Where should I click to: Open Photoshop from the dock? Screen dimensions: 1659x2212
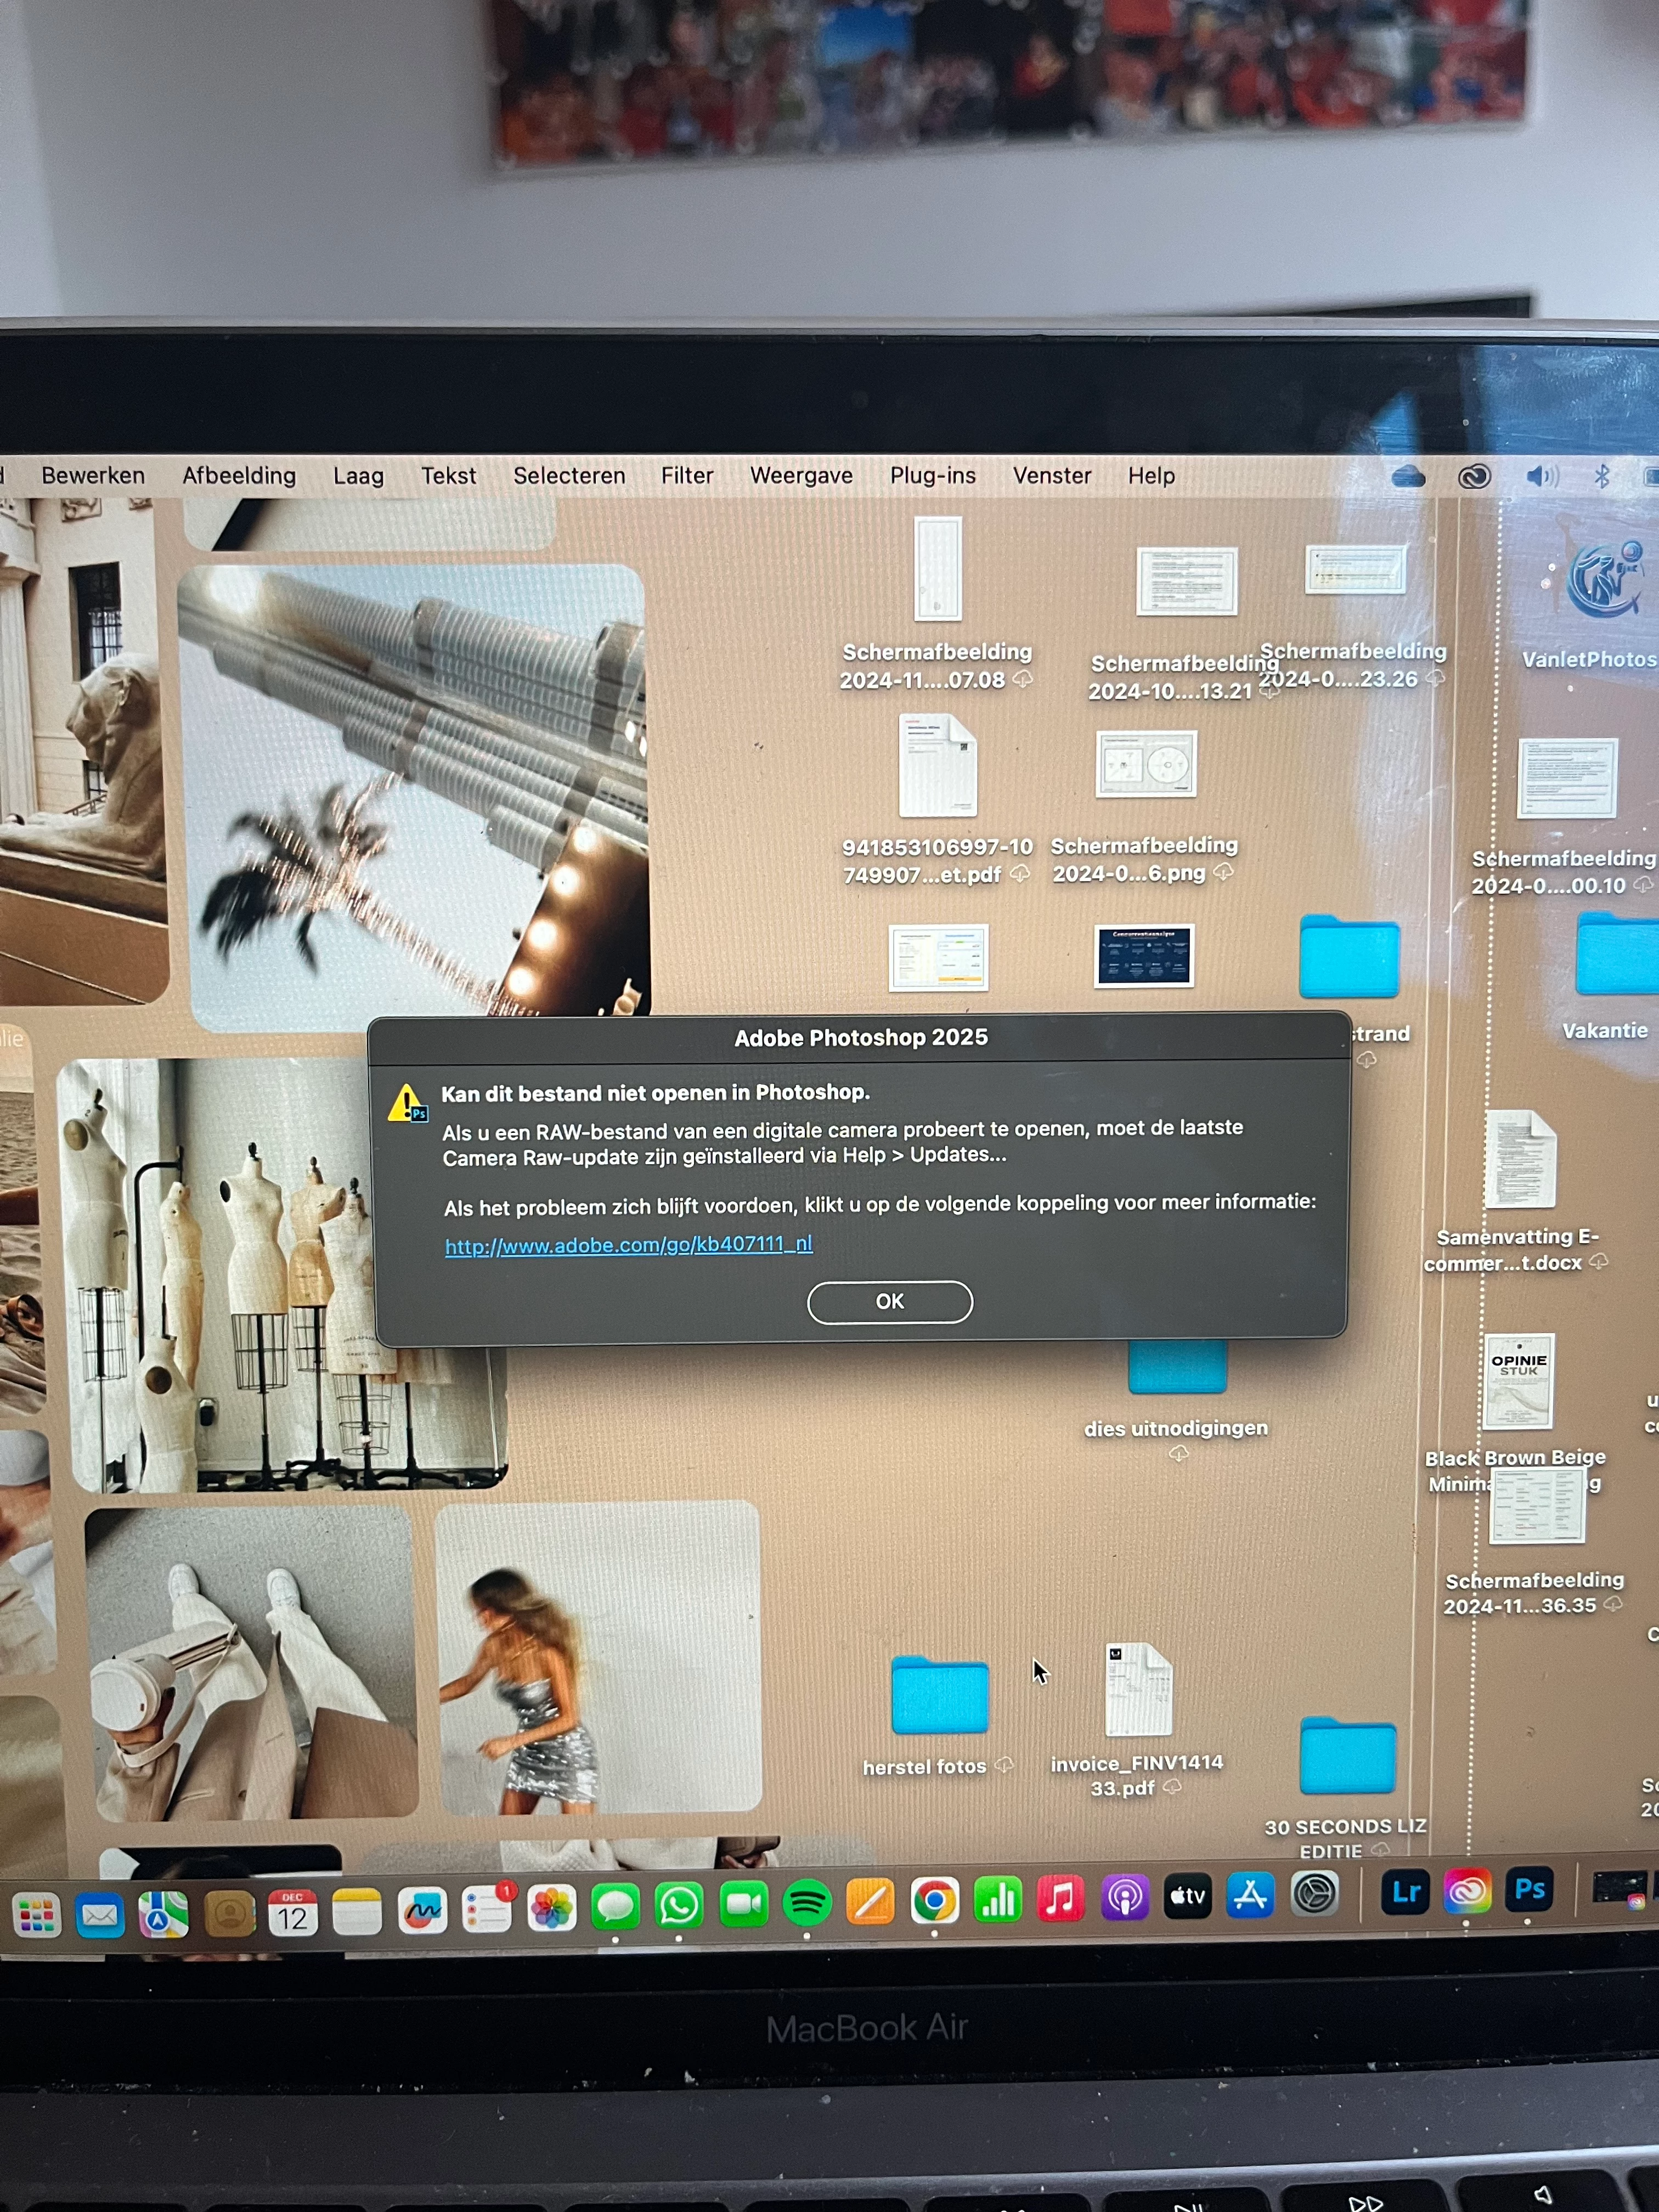coord(1529,1890)
